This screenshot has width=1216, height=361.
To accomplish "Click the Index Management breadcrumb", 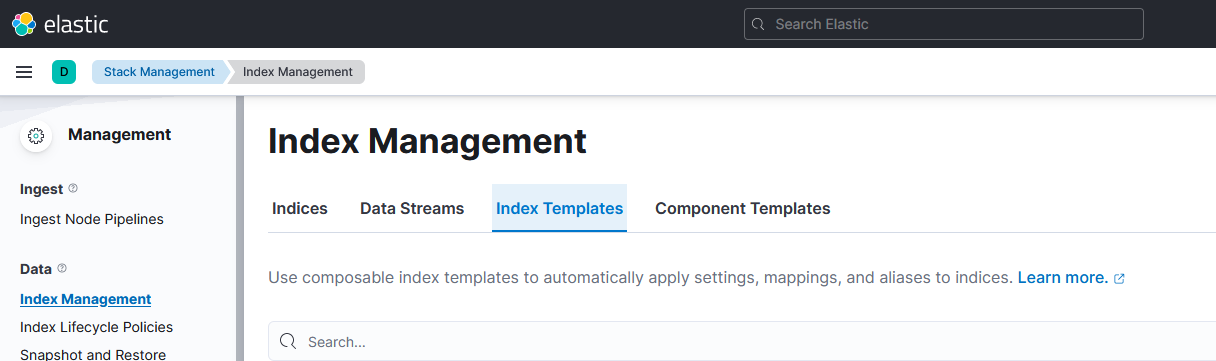I will pos(298,72).
